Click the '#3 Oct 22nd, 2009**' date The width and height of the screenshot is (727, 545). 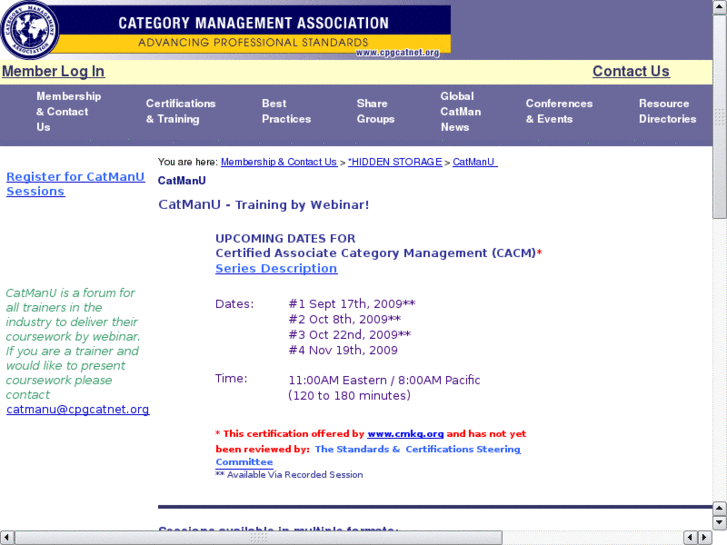click(x=350, y=334)
